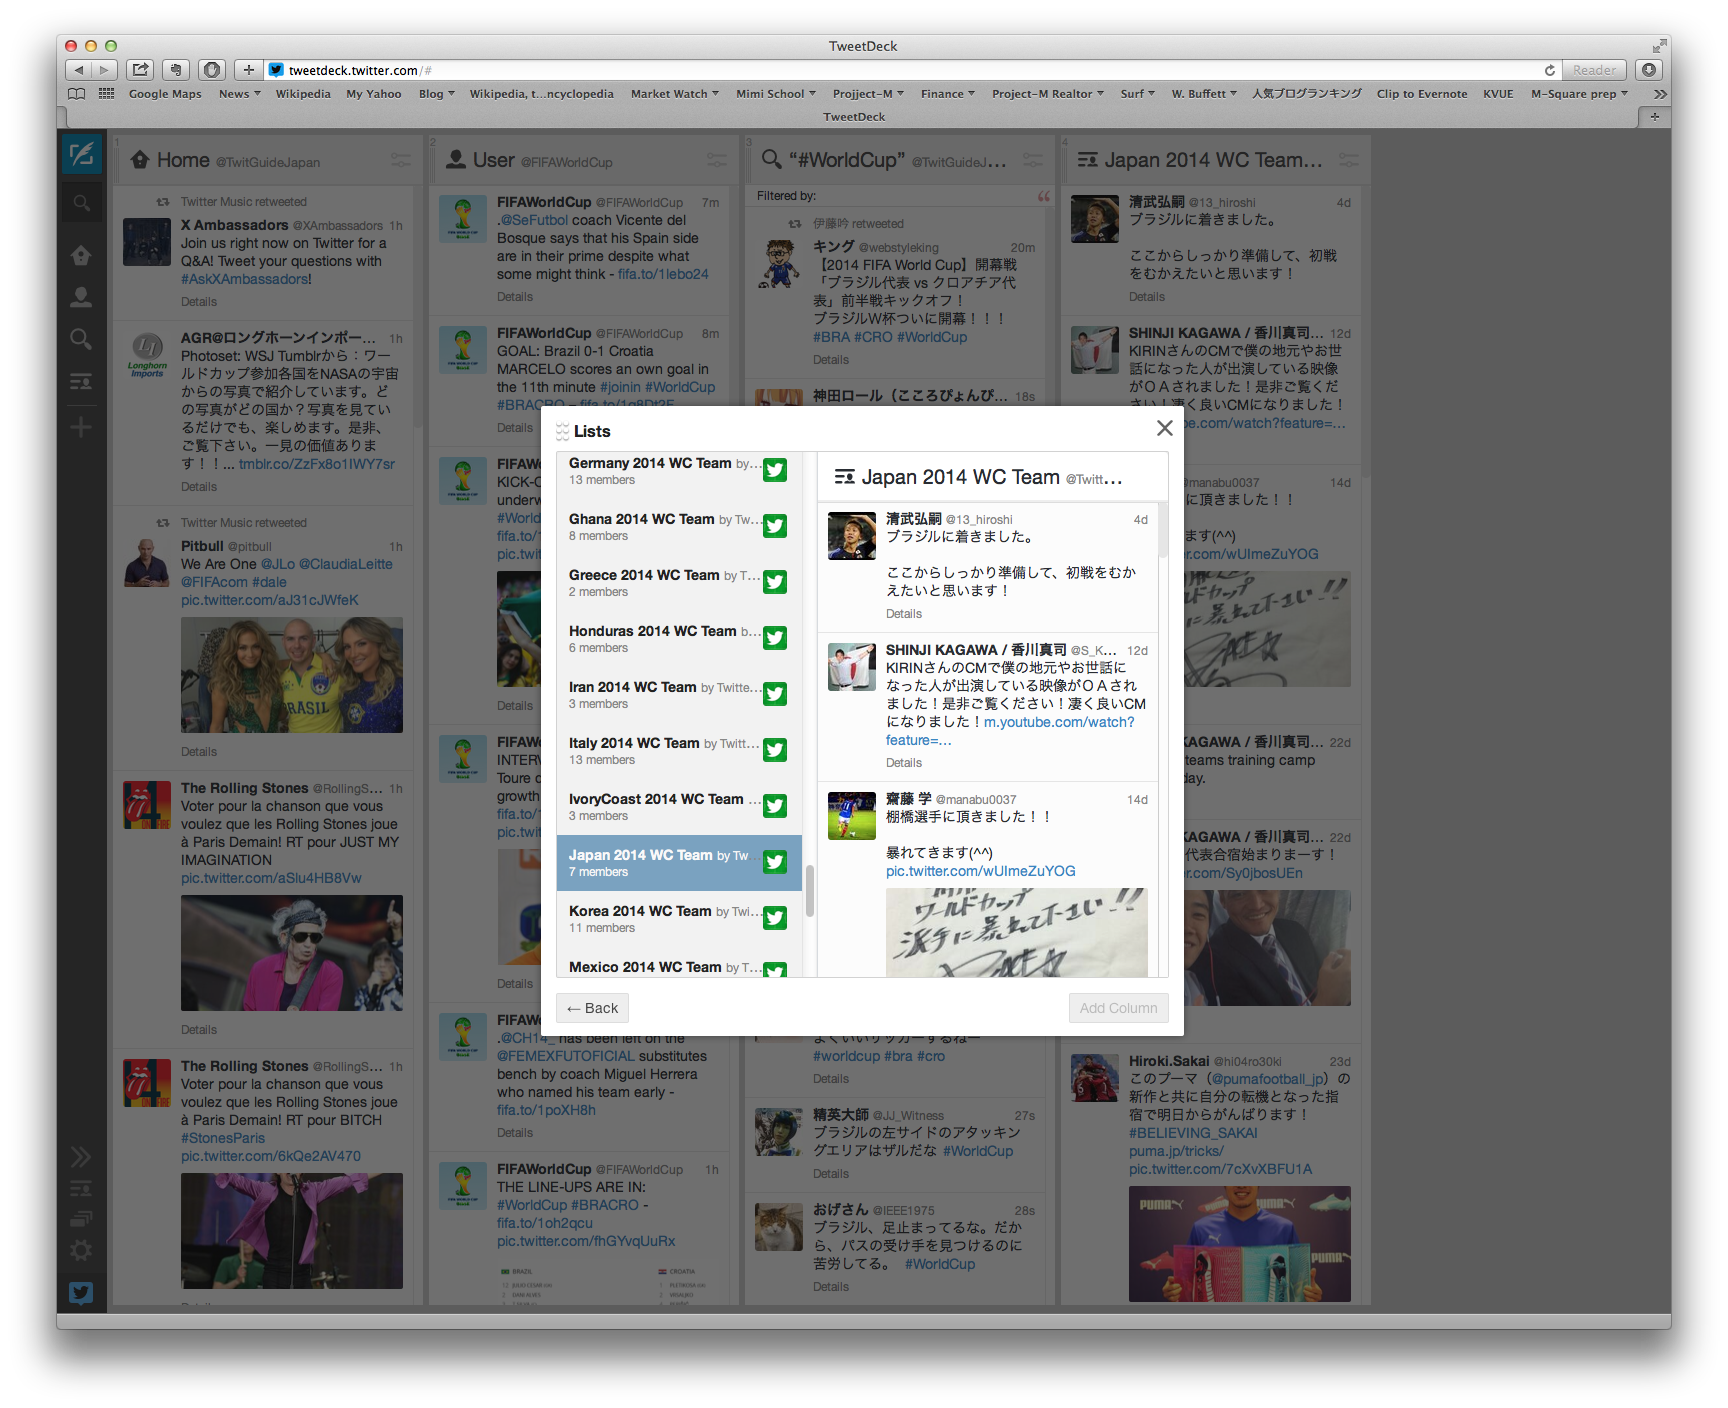This screenshot has height=1408, width=1728.
Task: Click the add bookmark plus button
Action: point(248,70)
